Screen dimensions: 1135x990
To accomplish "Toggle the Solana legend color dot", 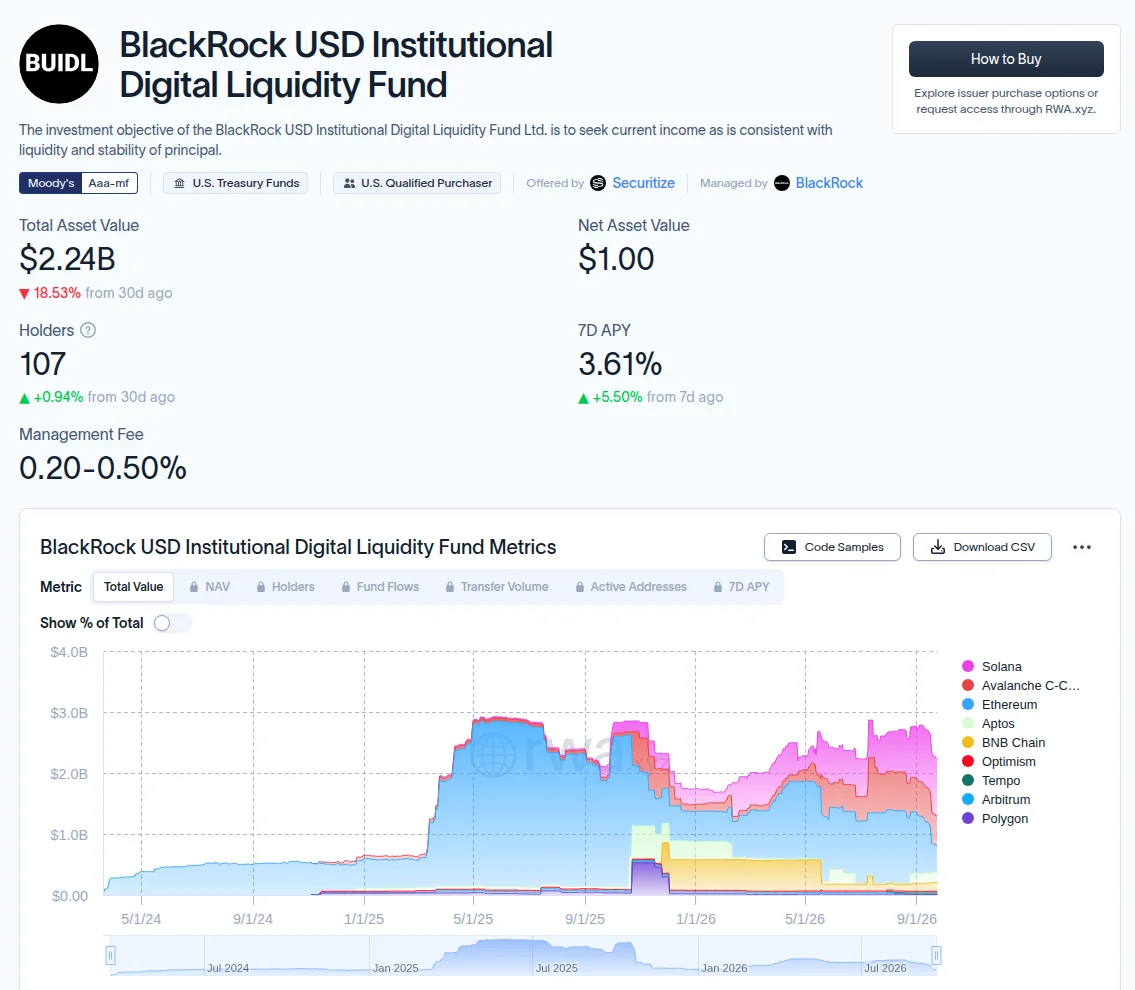I will click(968, 667).
